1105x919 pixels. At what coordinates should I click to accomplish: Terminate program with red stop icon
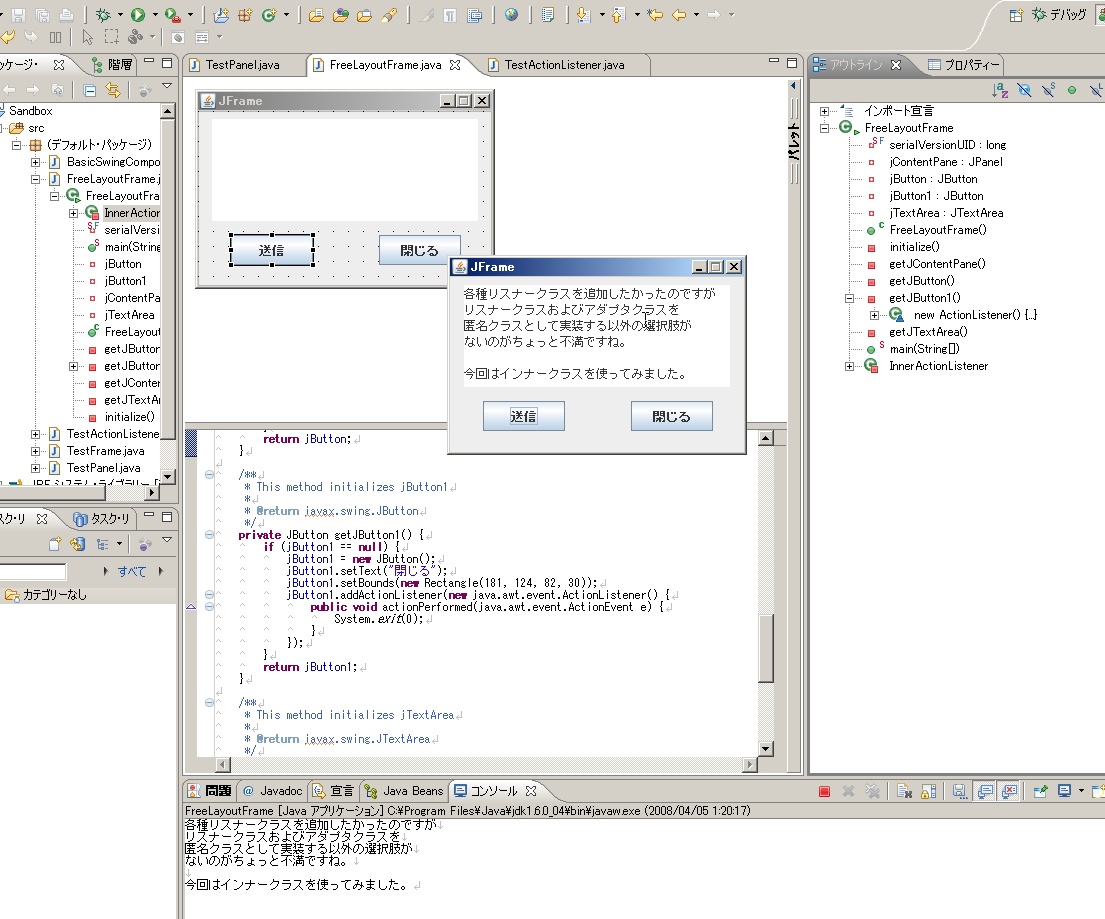pyautogui.click(x=825, y=791)
